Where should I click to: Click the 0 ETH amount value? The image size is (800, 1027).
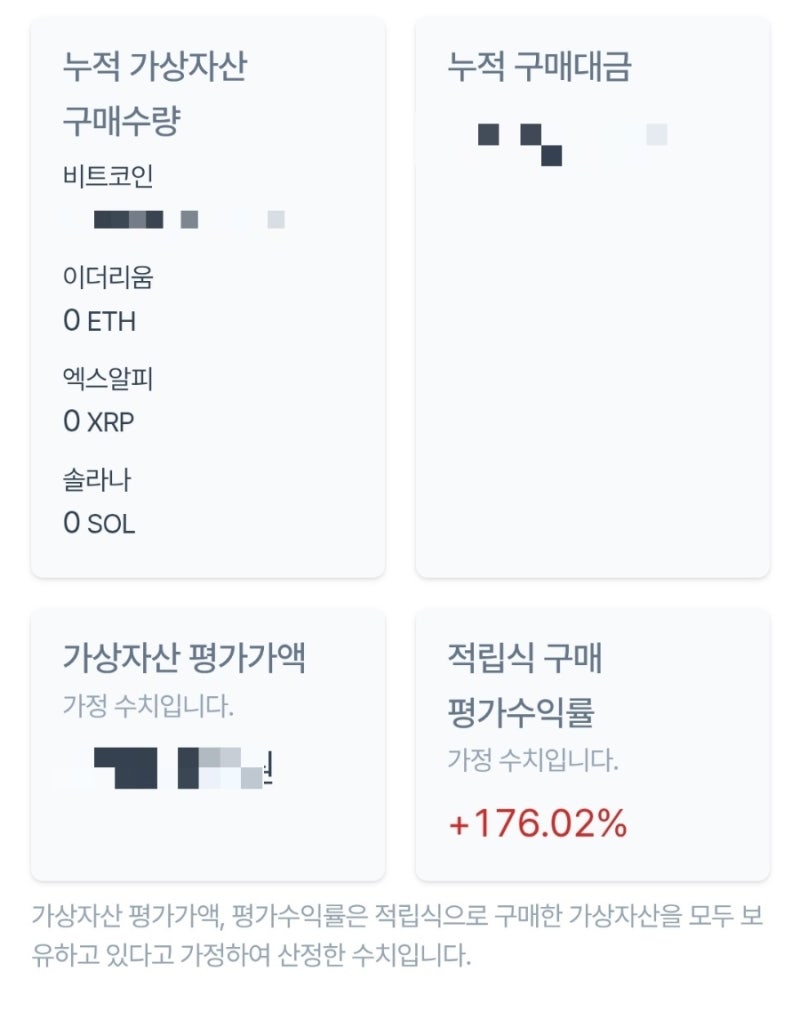tap(96, 321)
